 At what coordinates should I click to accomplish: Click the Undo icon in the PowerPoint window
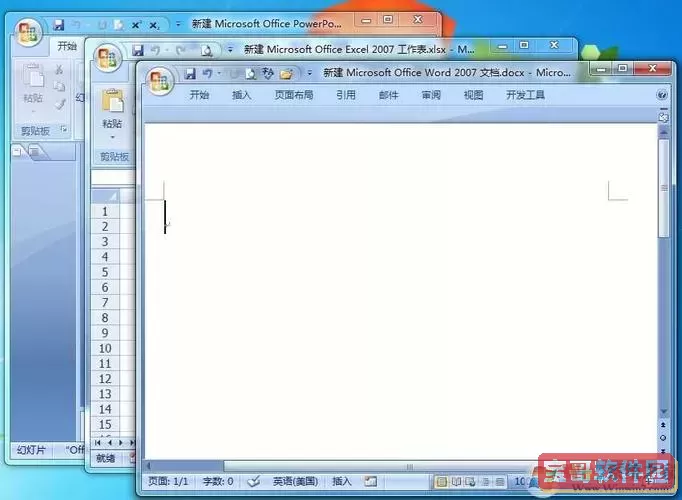pyautogui.click(x=76, y=25)
